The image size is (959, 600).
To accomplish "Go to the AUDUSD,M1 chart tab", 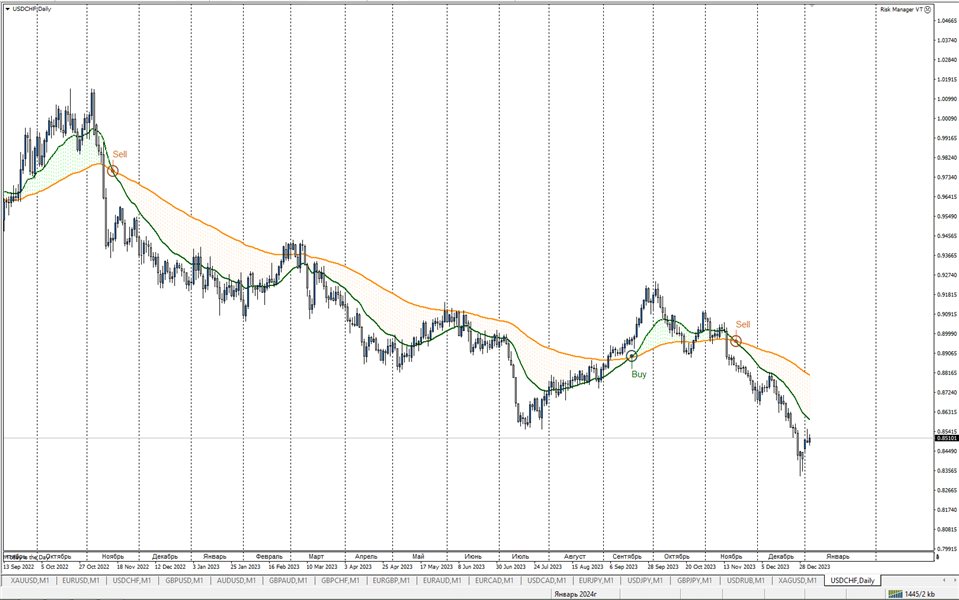I will (x=236, y=580).
